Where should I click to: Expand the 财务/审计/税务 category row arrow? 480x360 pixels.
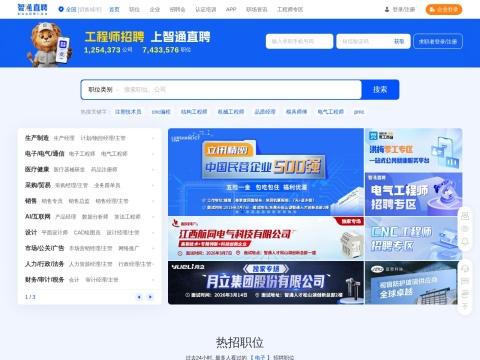point(153,280)
